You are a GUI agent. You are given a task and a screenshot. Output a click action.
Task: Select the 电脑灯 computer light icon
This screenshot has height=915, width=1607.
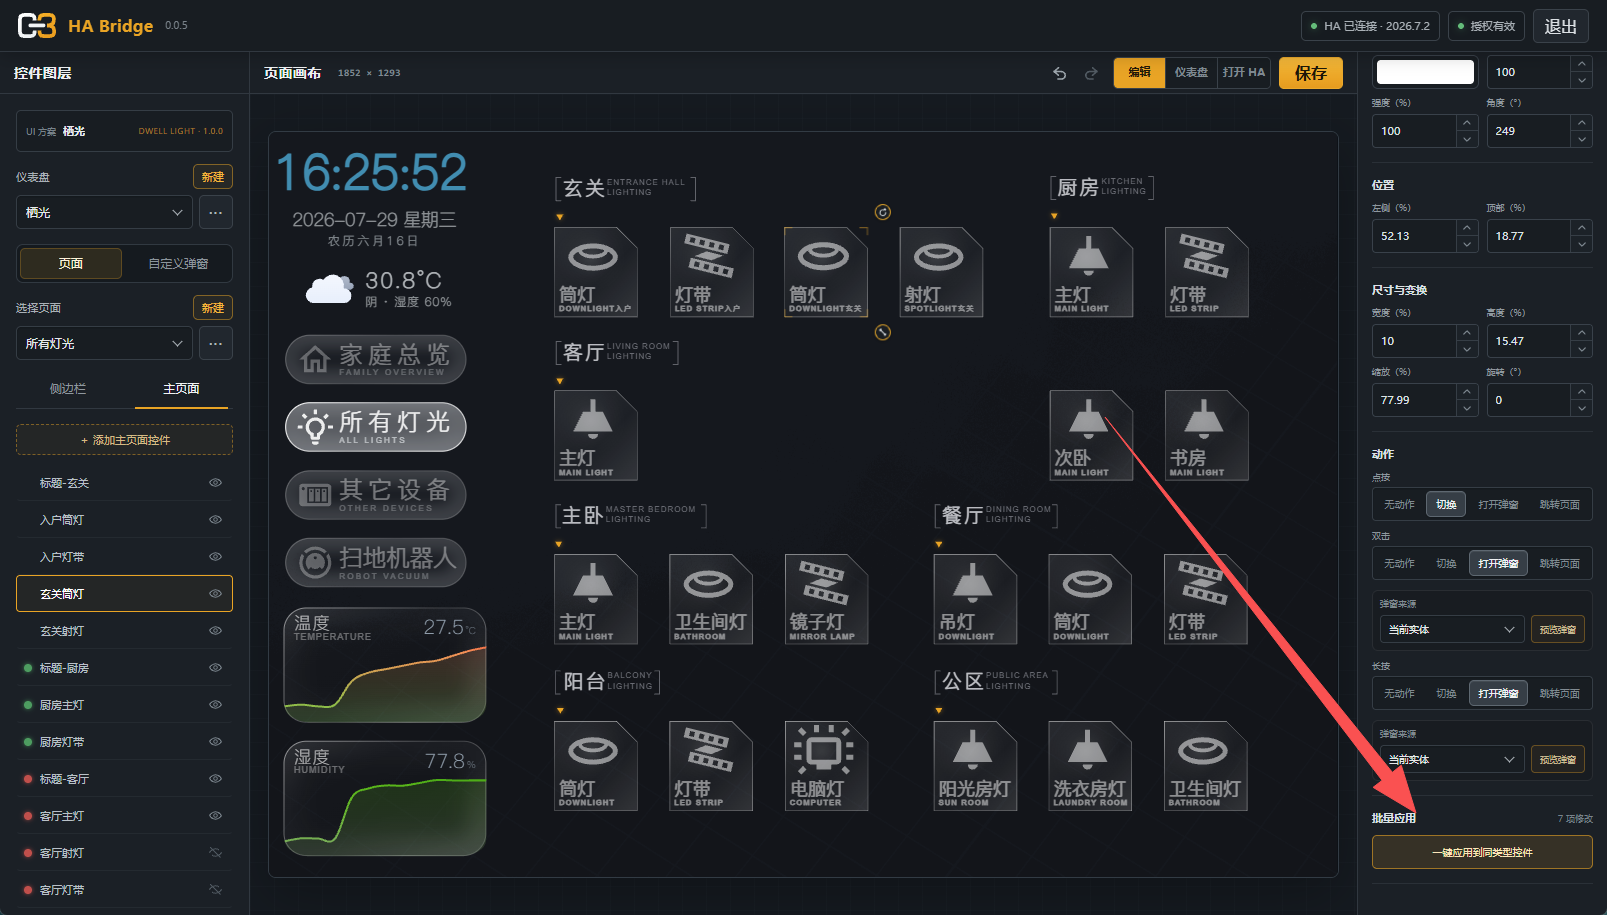(x=826, y=765)
